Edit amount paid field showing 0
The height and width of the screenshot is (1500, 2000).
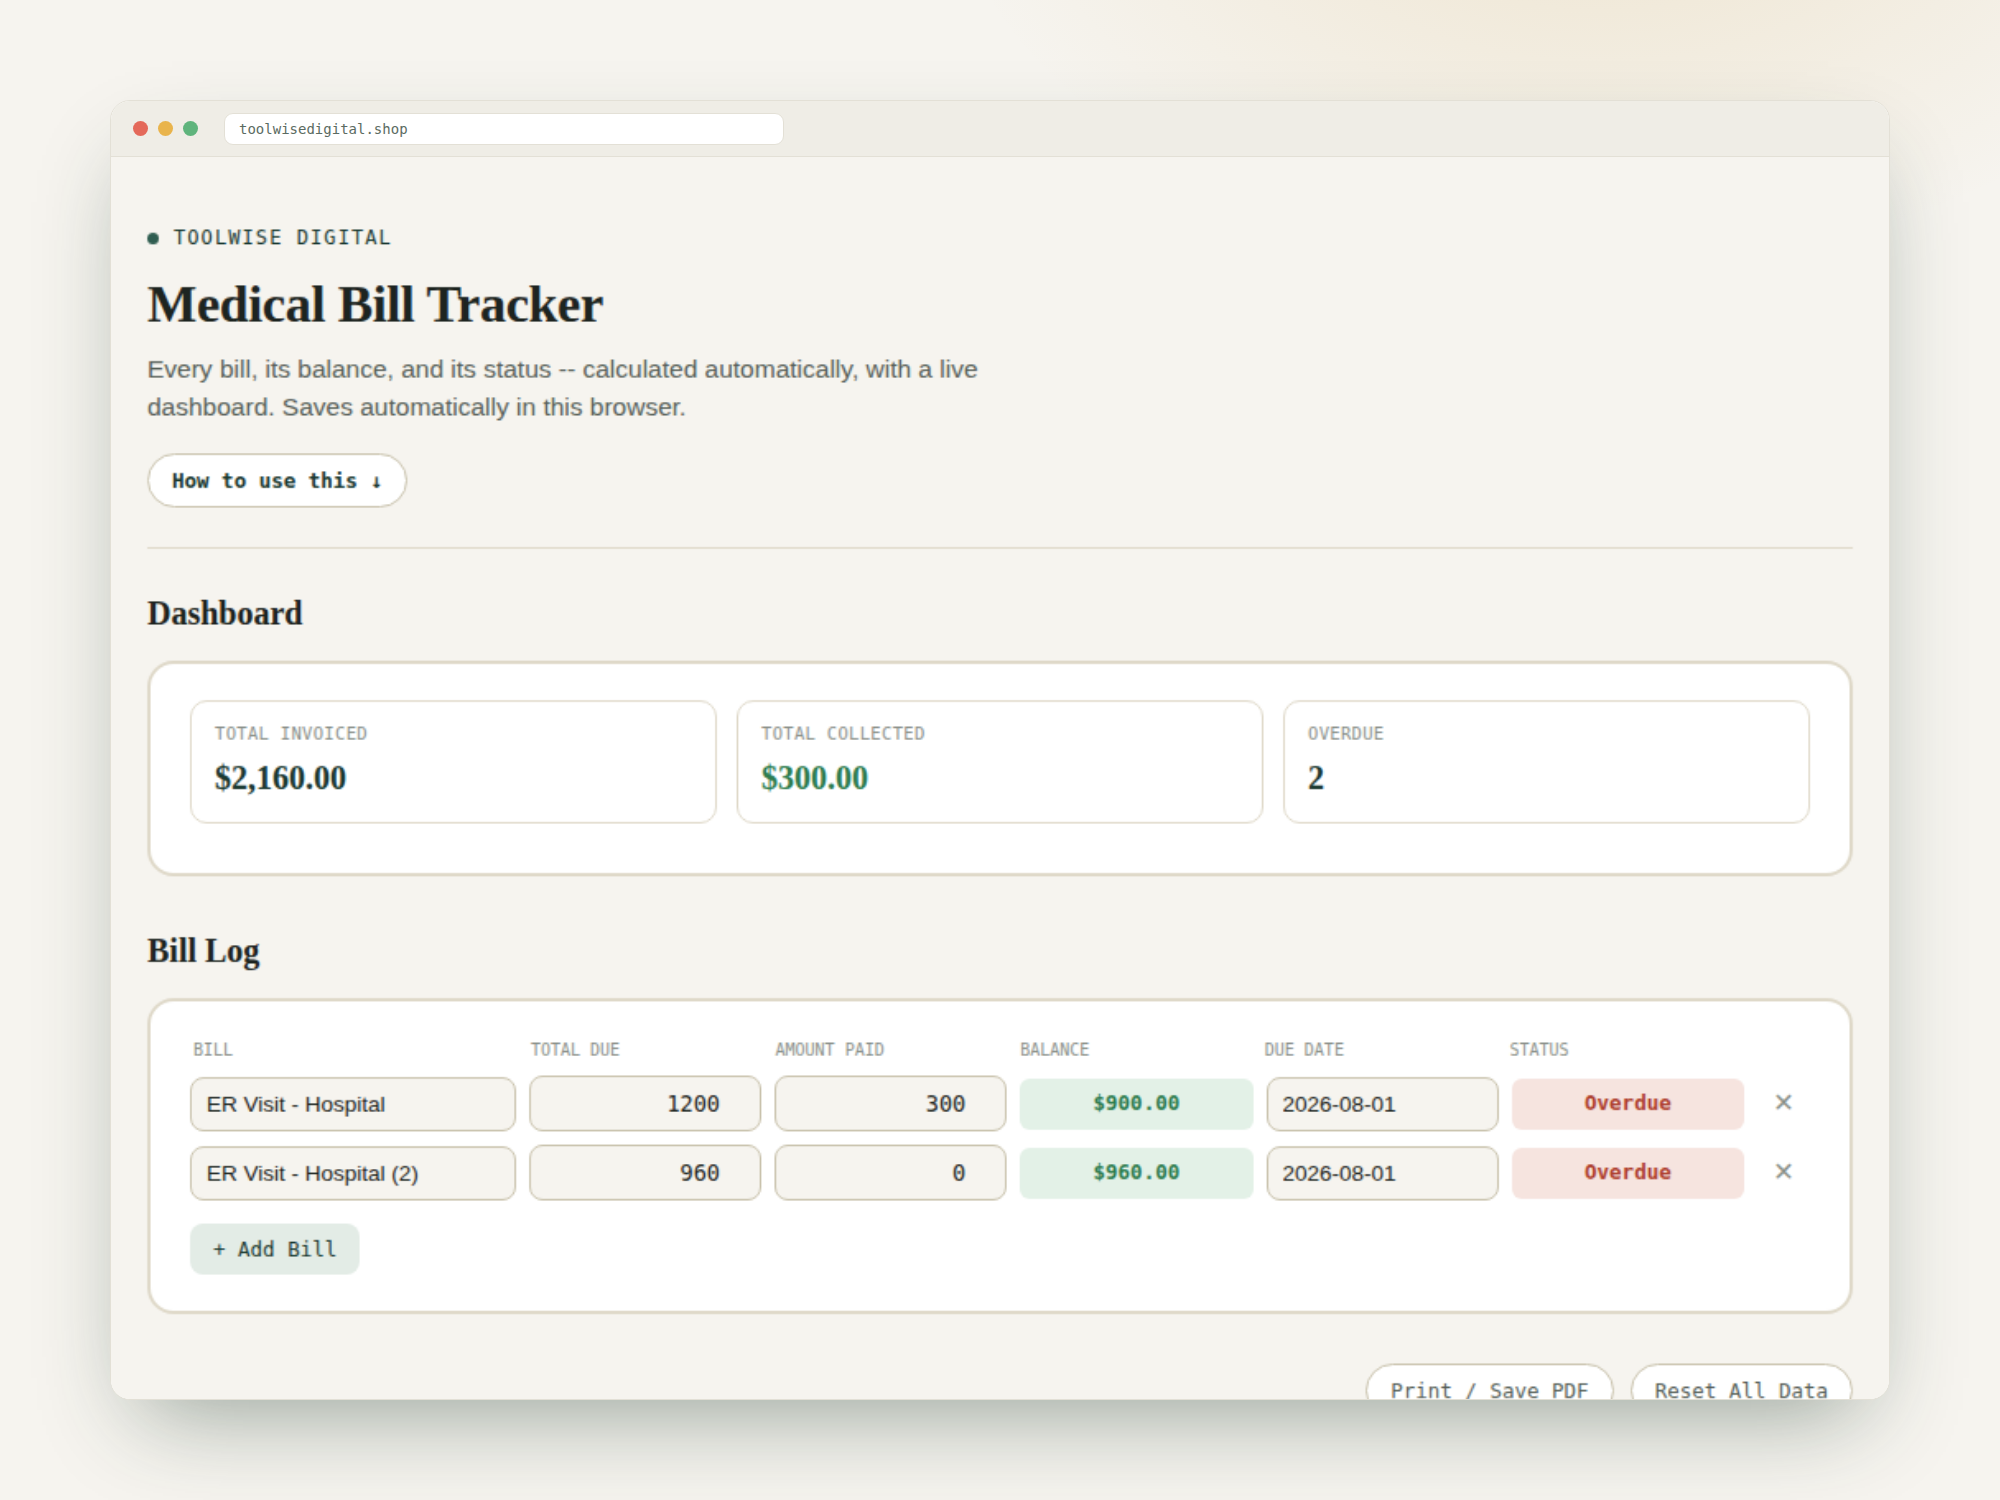tap(890, 1173)
